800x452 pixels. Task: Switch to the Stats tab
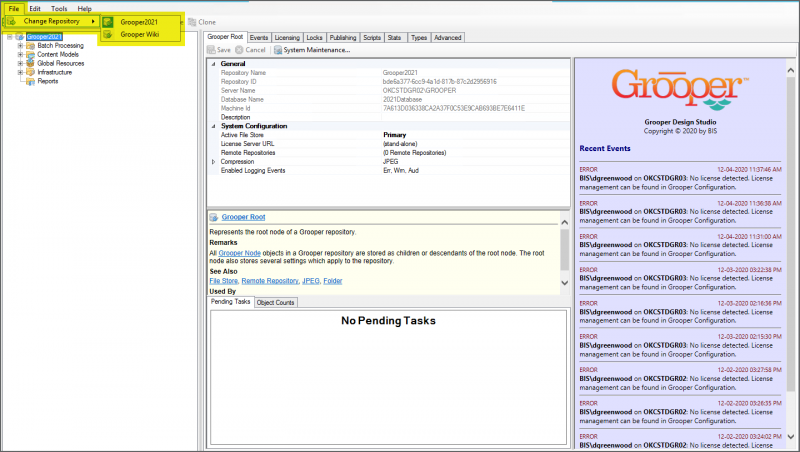pyautogui.click(x=394, y=38)
